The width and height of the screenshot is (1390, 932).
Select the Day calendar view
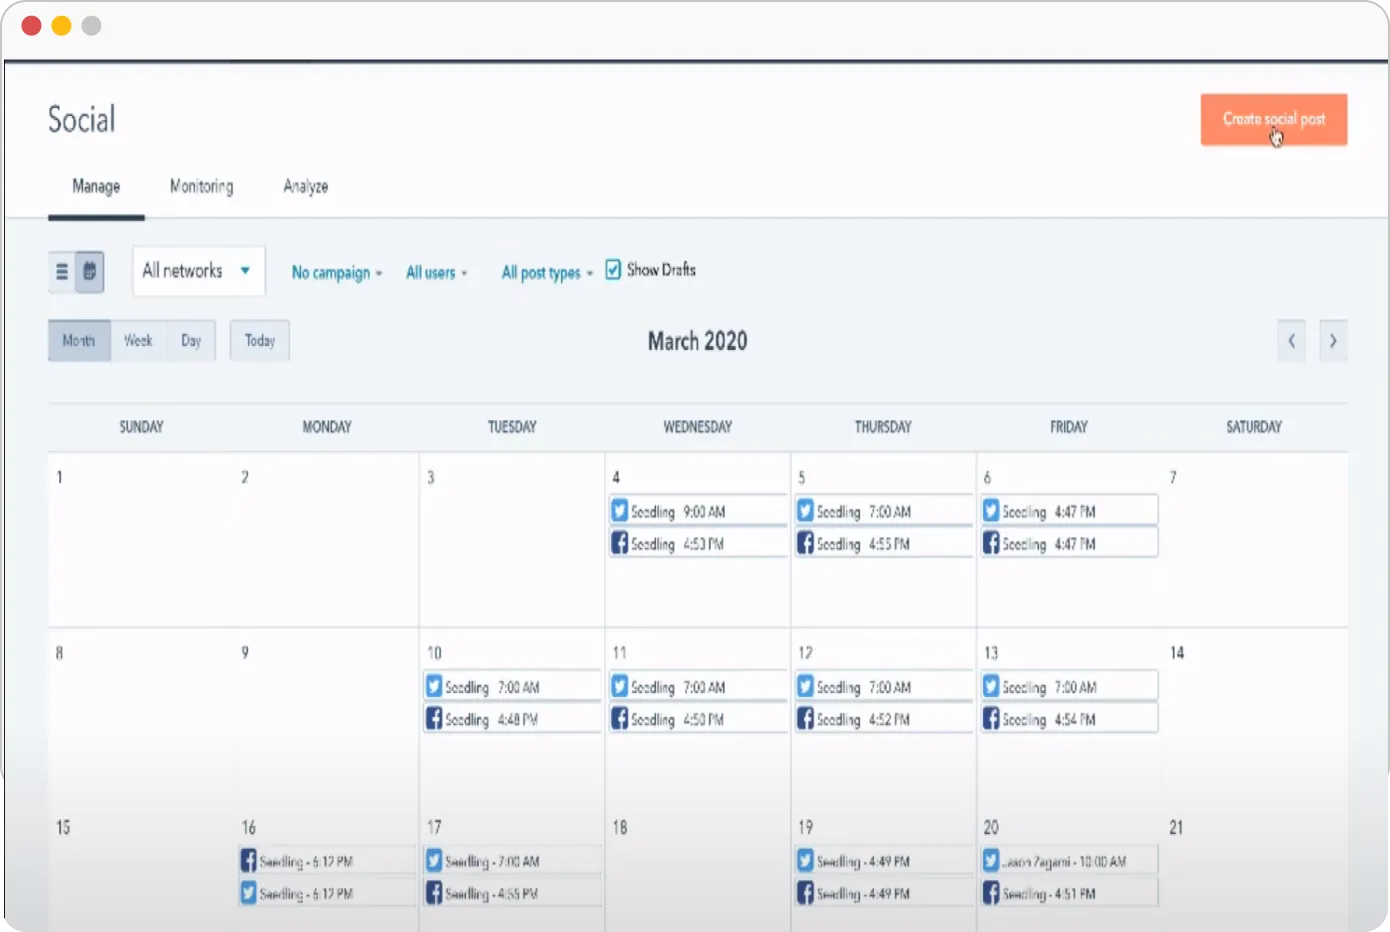(191, 341)
